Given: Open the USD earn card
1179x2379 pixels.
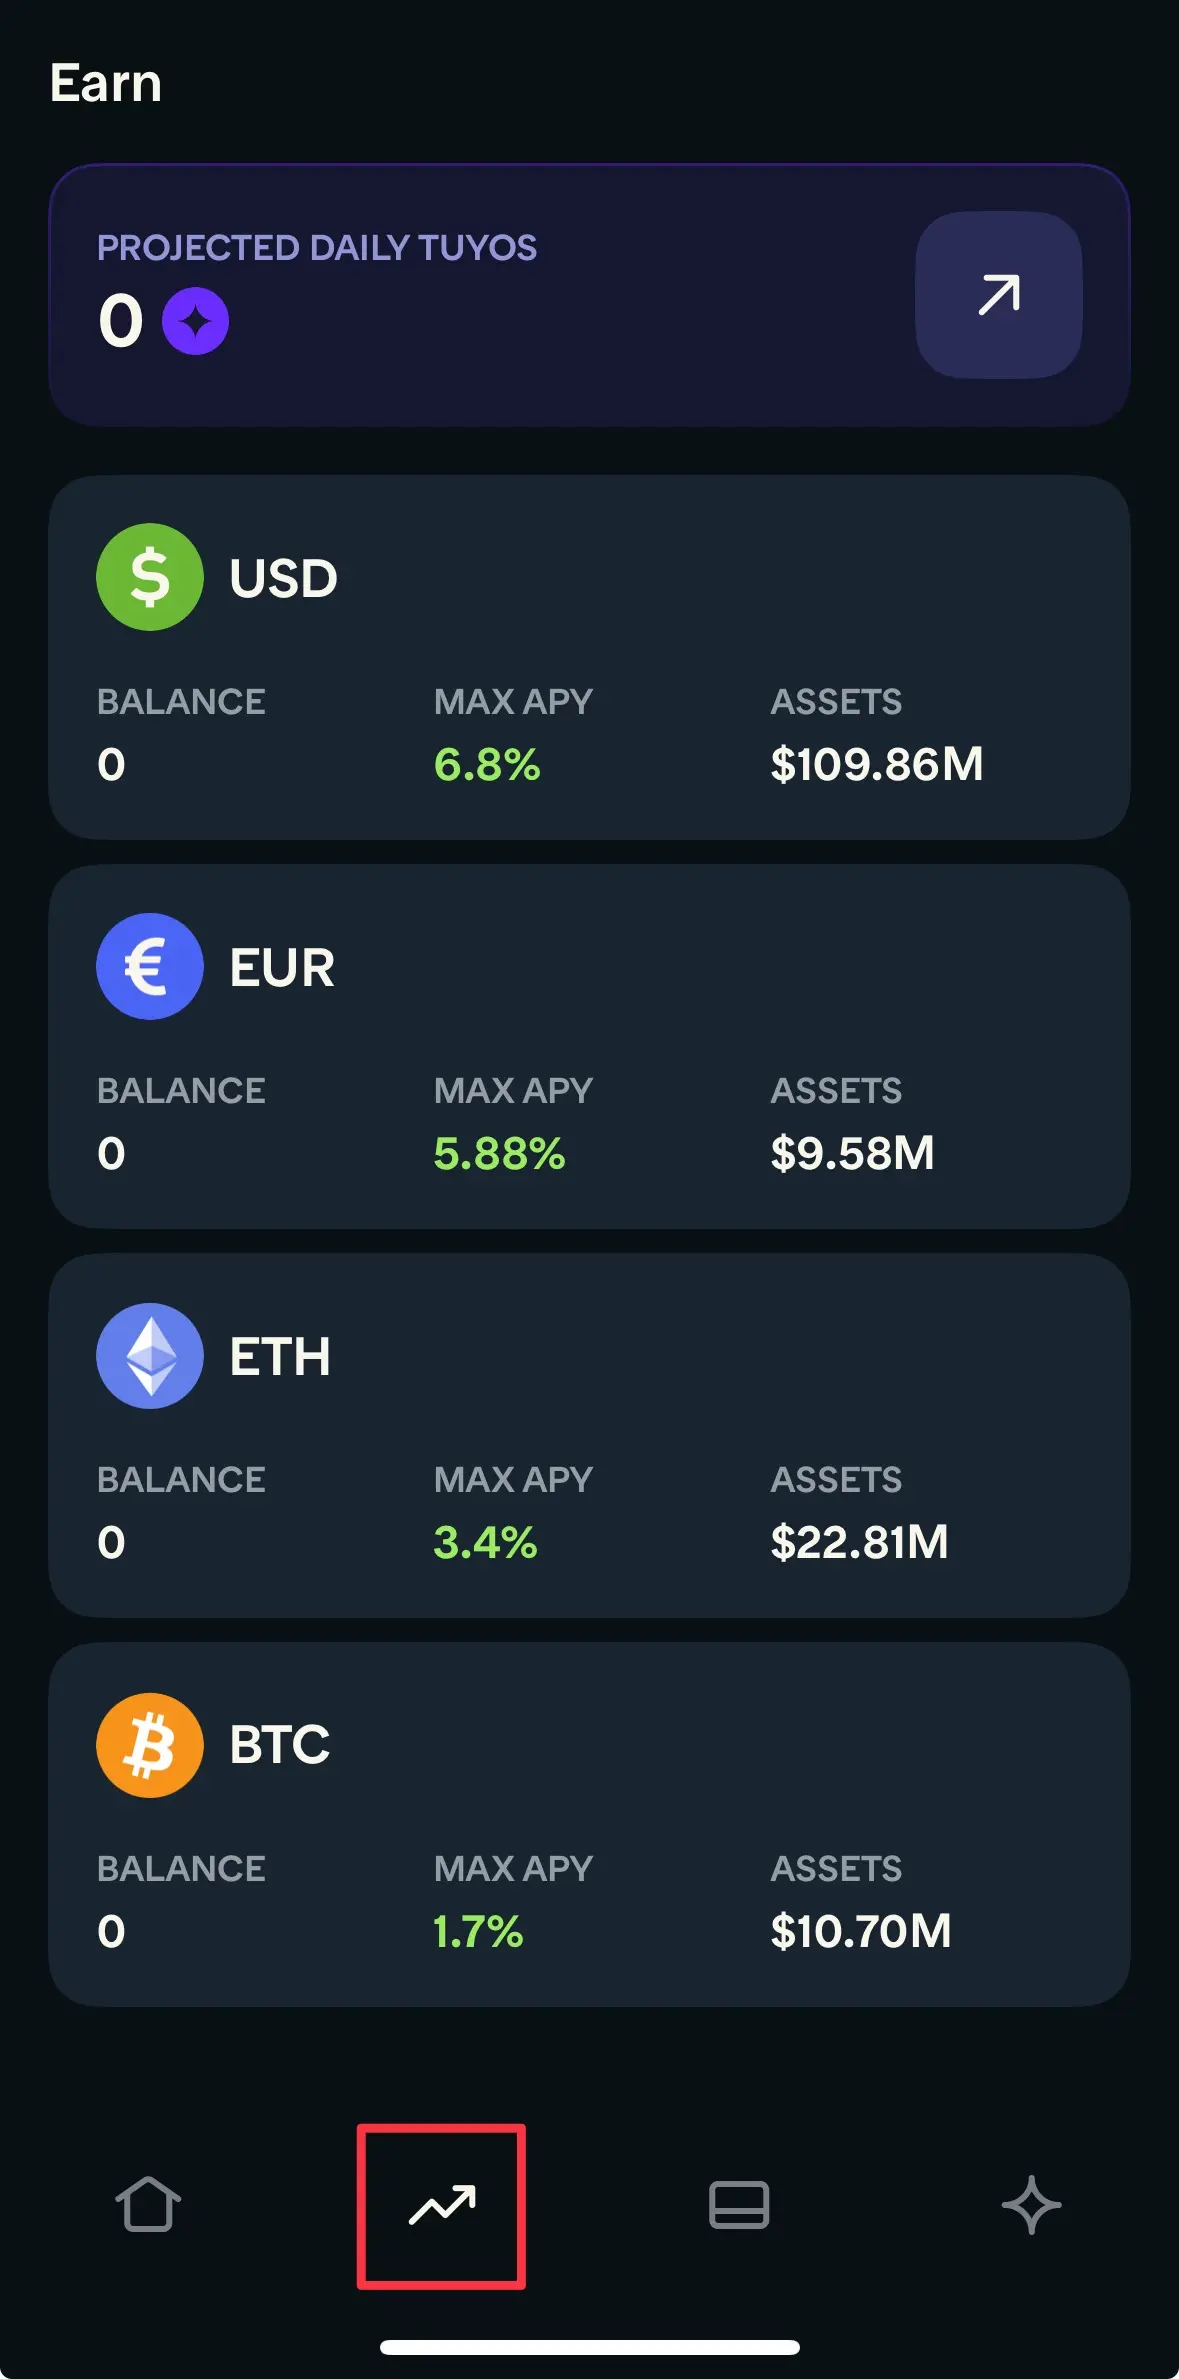Looking at the screenshot, I should [589, 657].
